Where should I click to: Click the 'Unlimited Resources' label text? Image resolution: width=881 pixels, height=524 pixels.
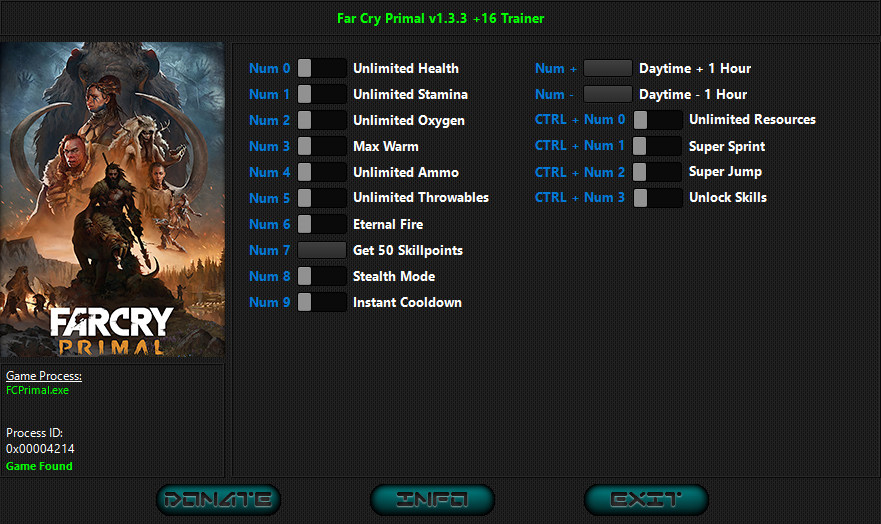(x=752, y=120)
